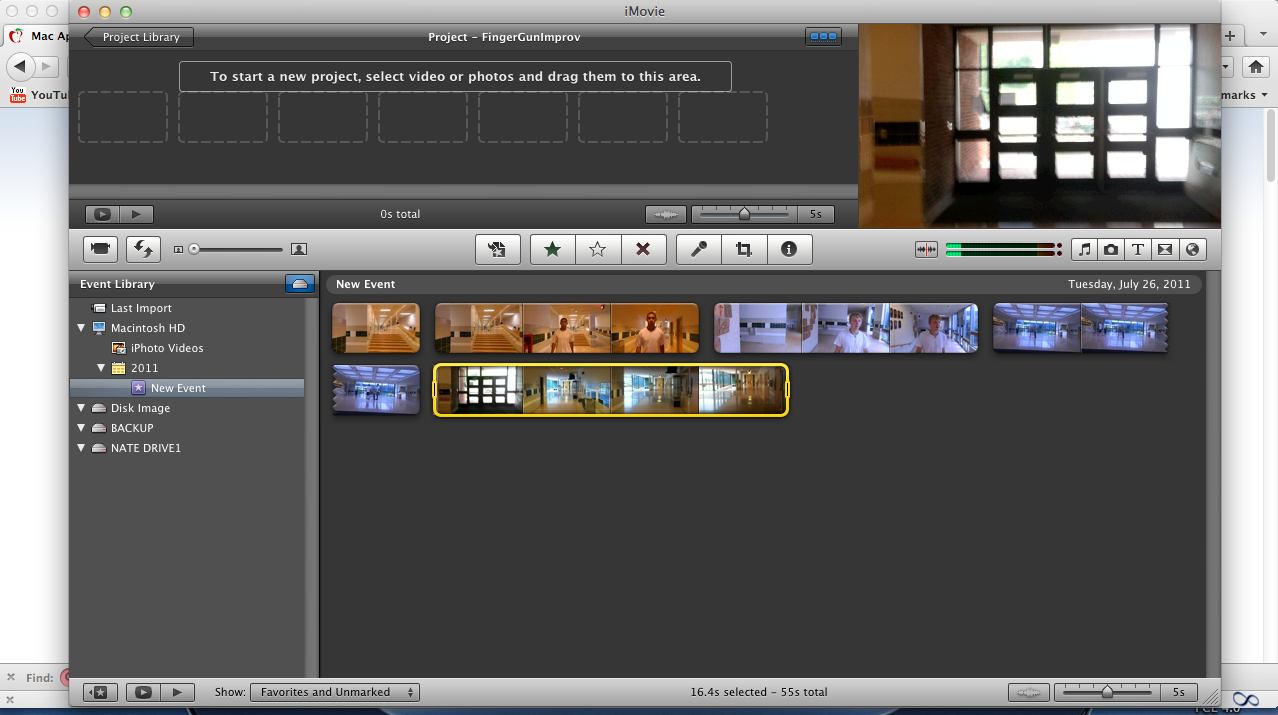
Task: Click browser back button behind iMovie
Action: [x=20, y=67]
